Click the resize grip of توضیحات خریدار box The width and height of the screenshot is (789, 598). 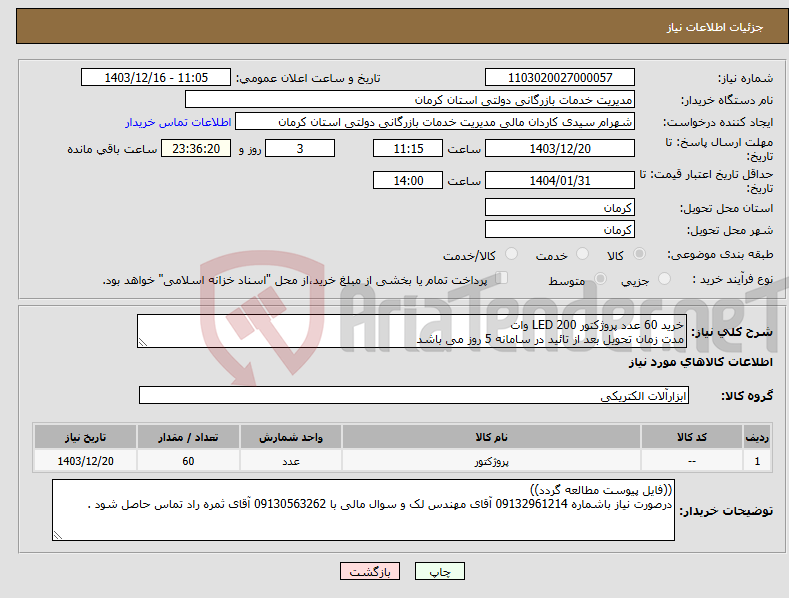tap(58, 536)
